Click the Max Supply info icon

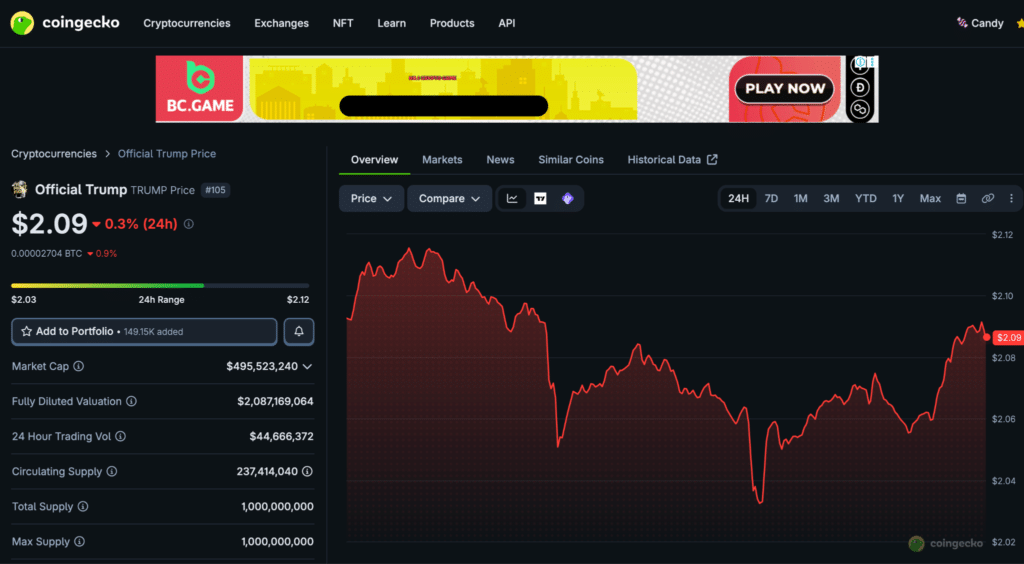click(x=79, y=542)
